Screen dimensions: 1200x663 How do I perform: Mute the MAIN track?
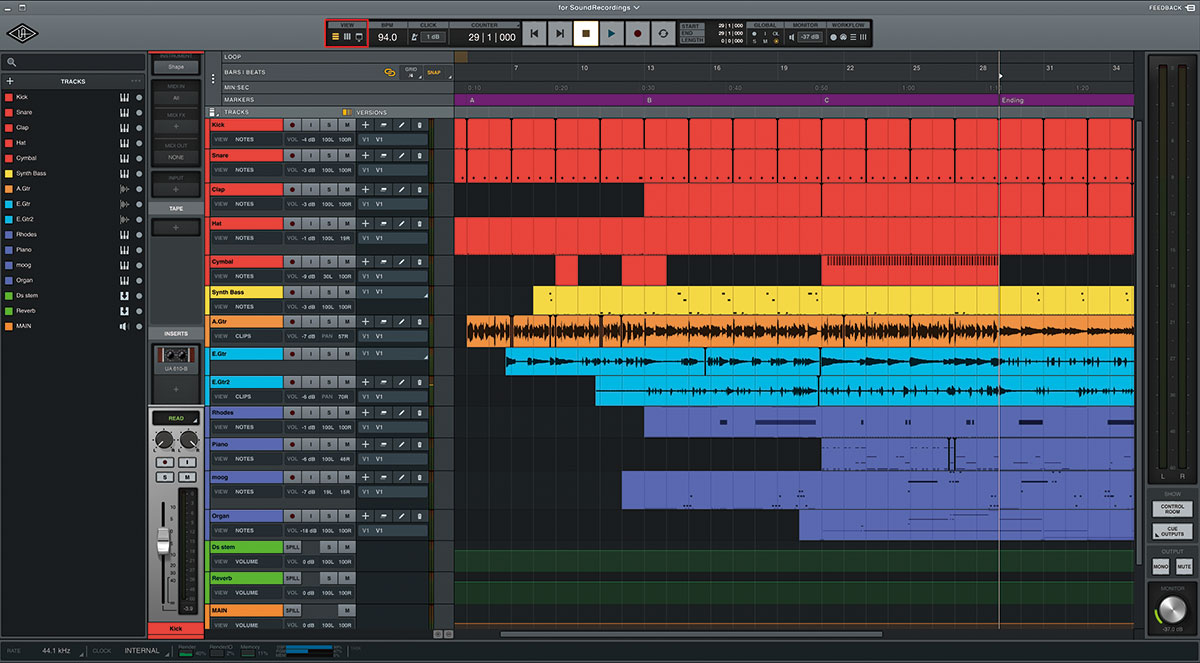[x=347, y=610]
